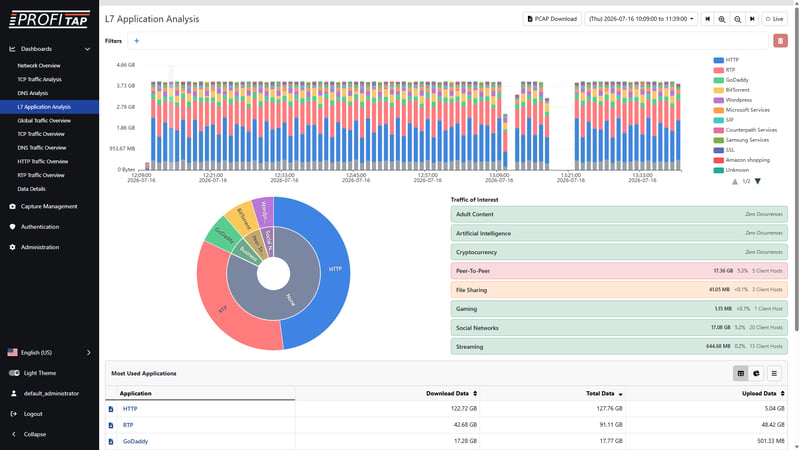Jump to the previous time window
Screen dimensions: 800x450
[x=707, y=19]
